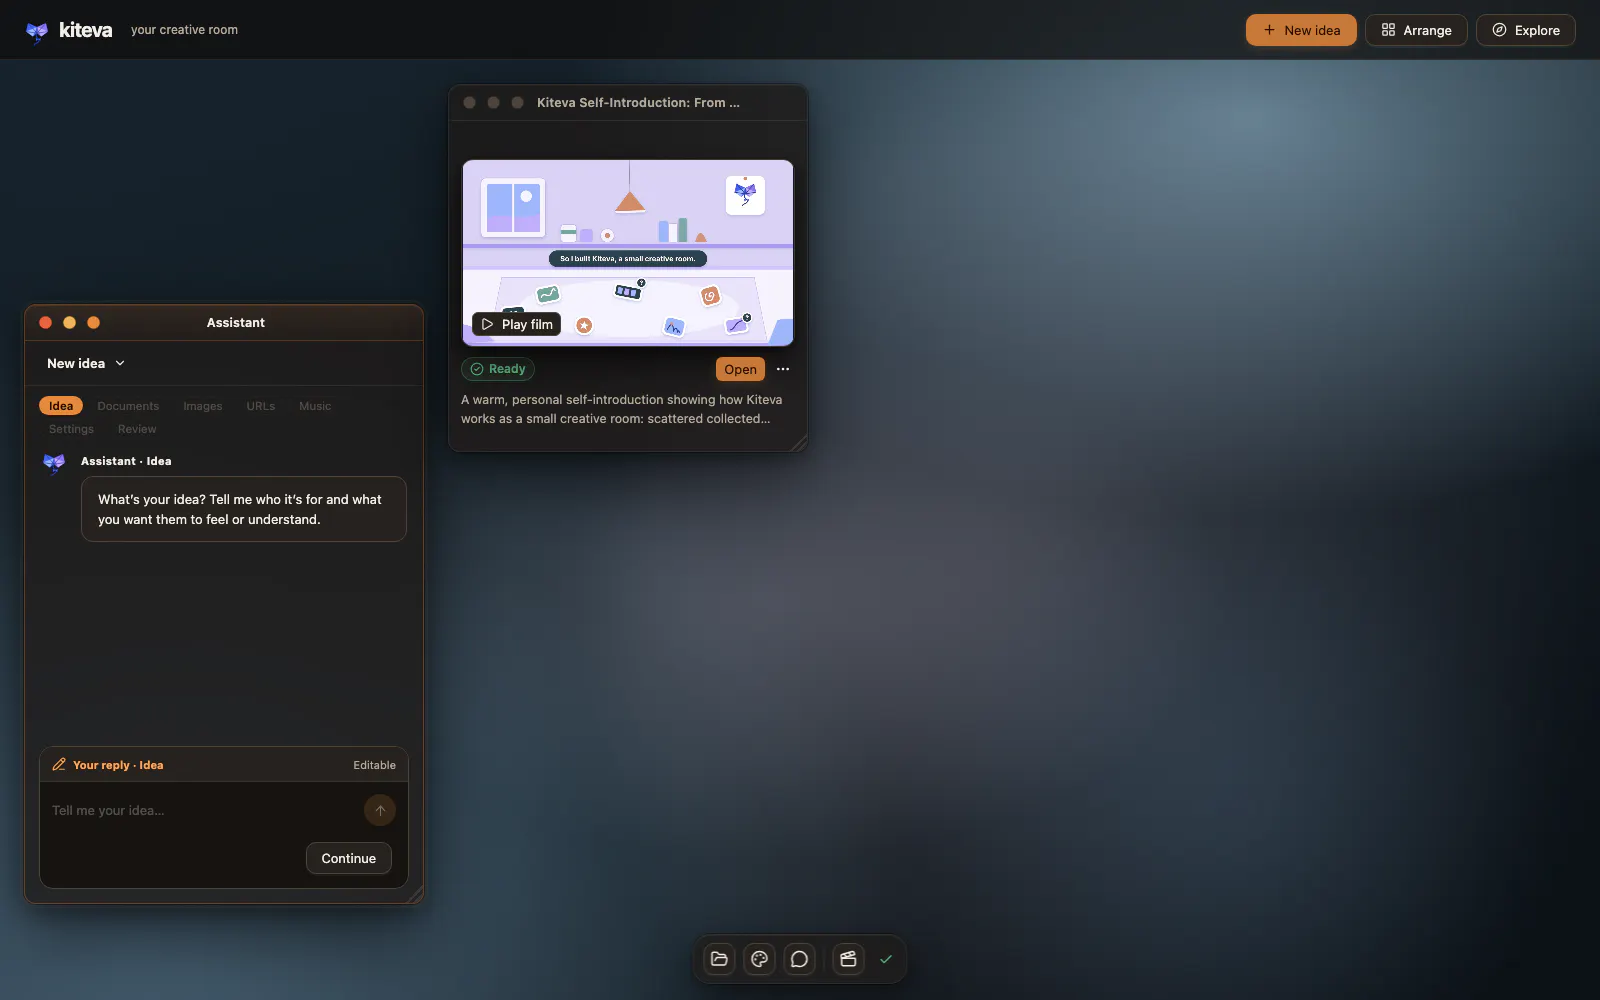Switch to the Music tab

tap(315, 406)
